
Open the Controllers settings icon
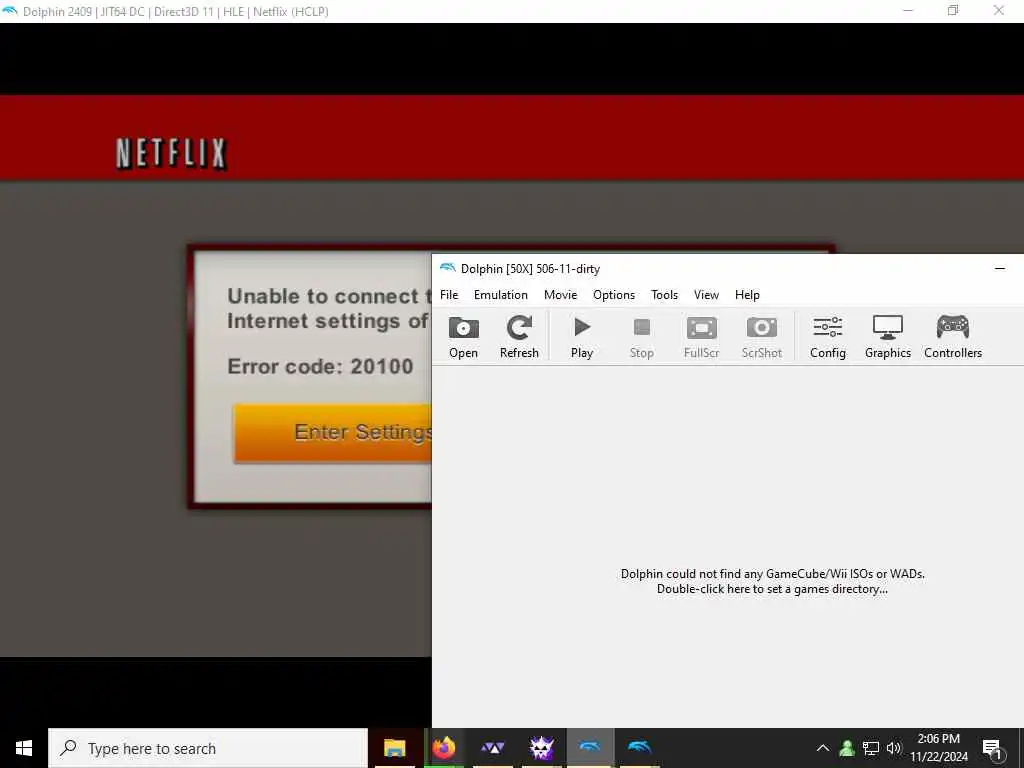click(x=953, y=337)
